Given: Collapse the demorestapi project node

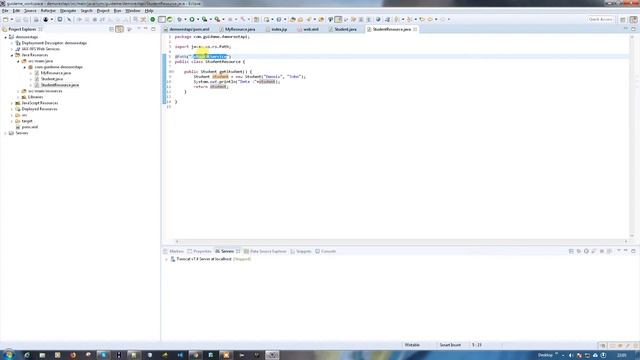Looking at the screenshot, I should [x=6, y=37].
